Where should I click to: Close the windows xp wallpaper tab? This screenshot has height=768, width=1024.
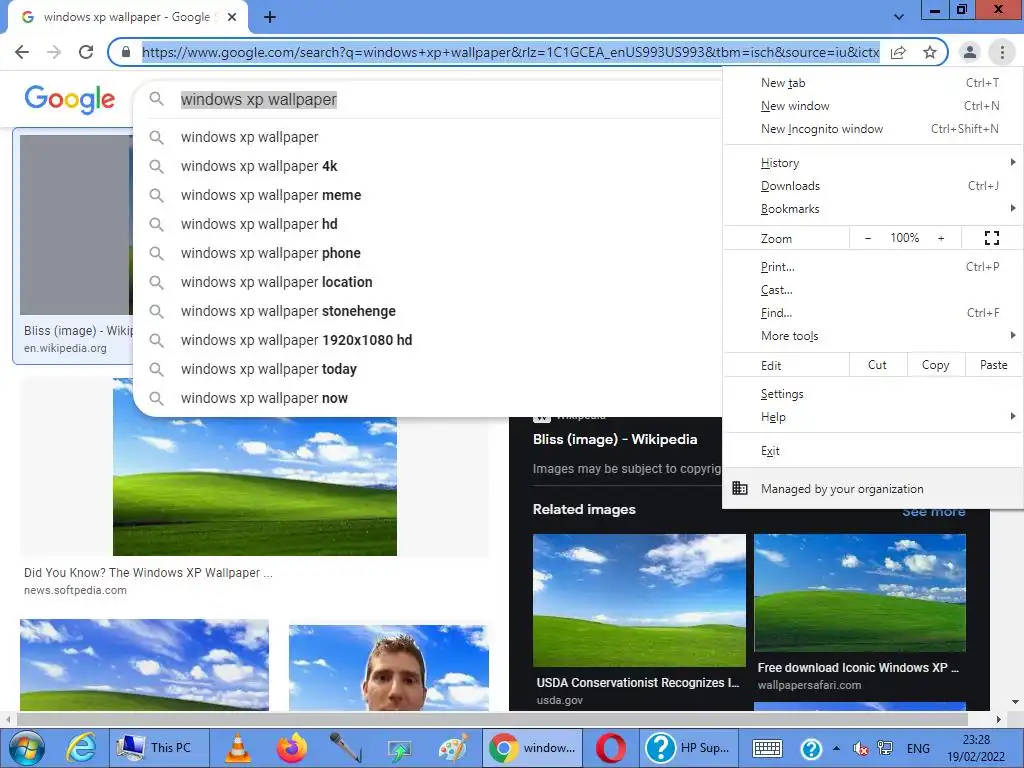232,17
